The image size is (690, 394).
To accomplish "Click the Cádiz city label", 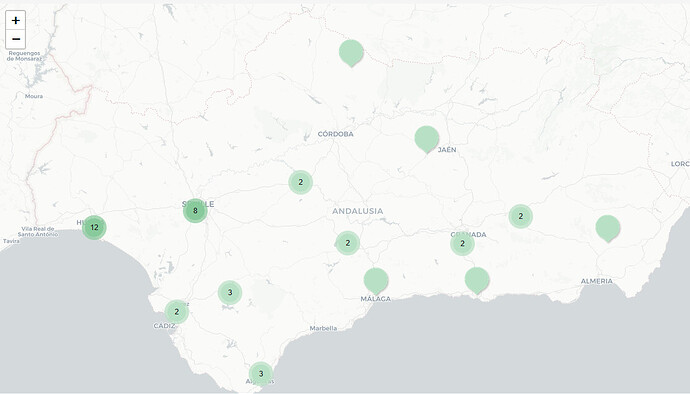I will (x=164, y=326).
